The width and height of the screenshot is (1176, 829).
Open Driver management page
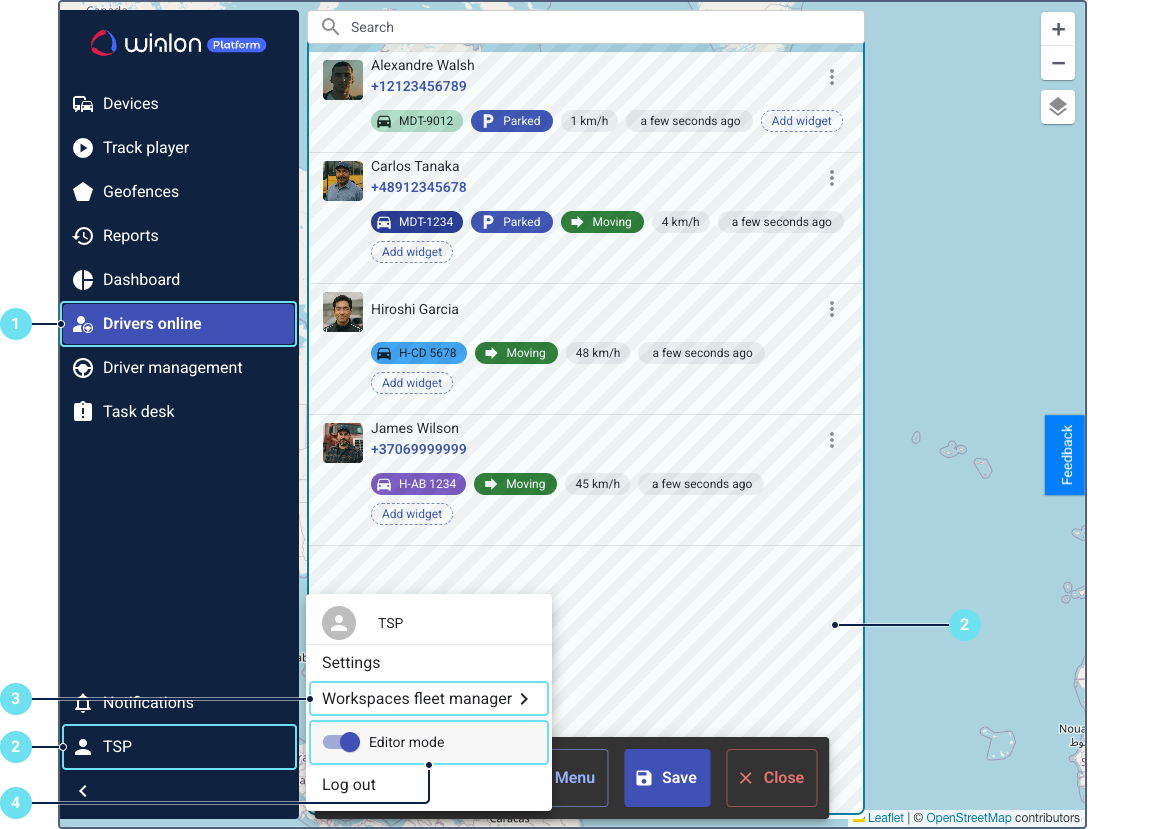(172, 368)
